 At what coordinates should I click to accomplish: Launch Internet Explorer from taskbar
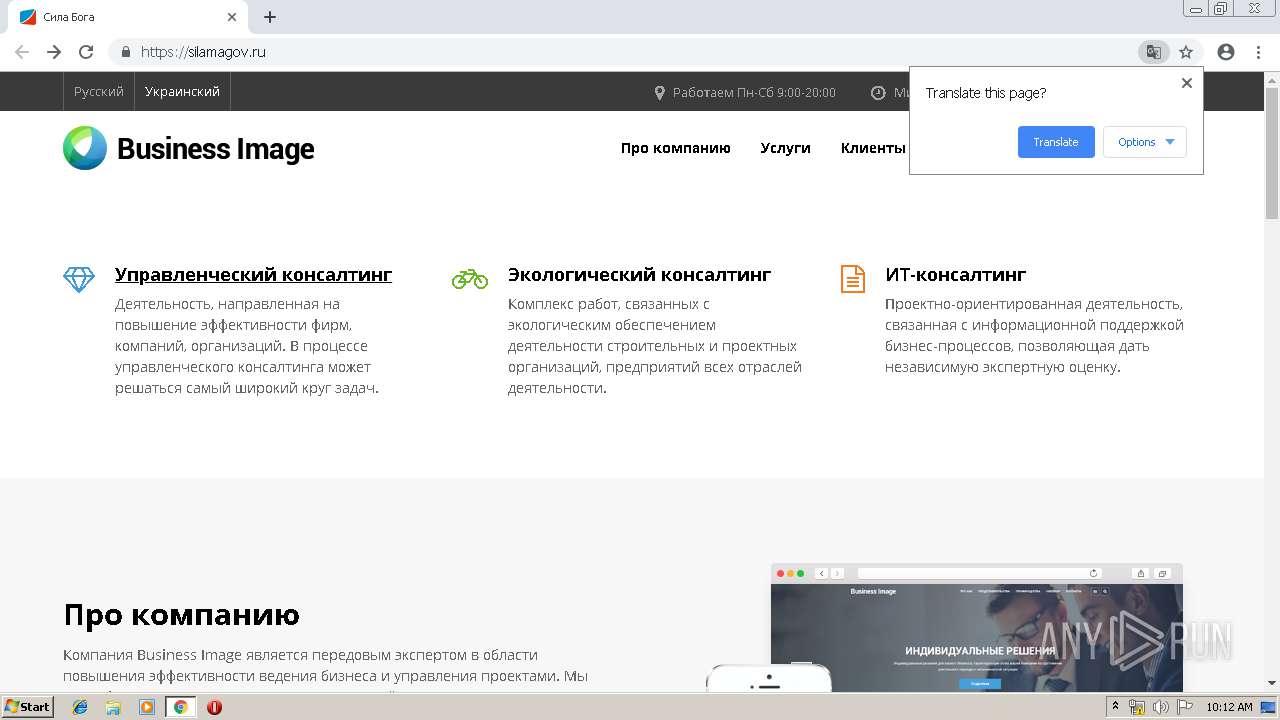coord(80,707)
